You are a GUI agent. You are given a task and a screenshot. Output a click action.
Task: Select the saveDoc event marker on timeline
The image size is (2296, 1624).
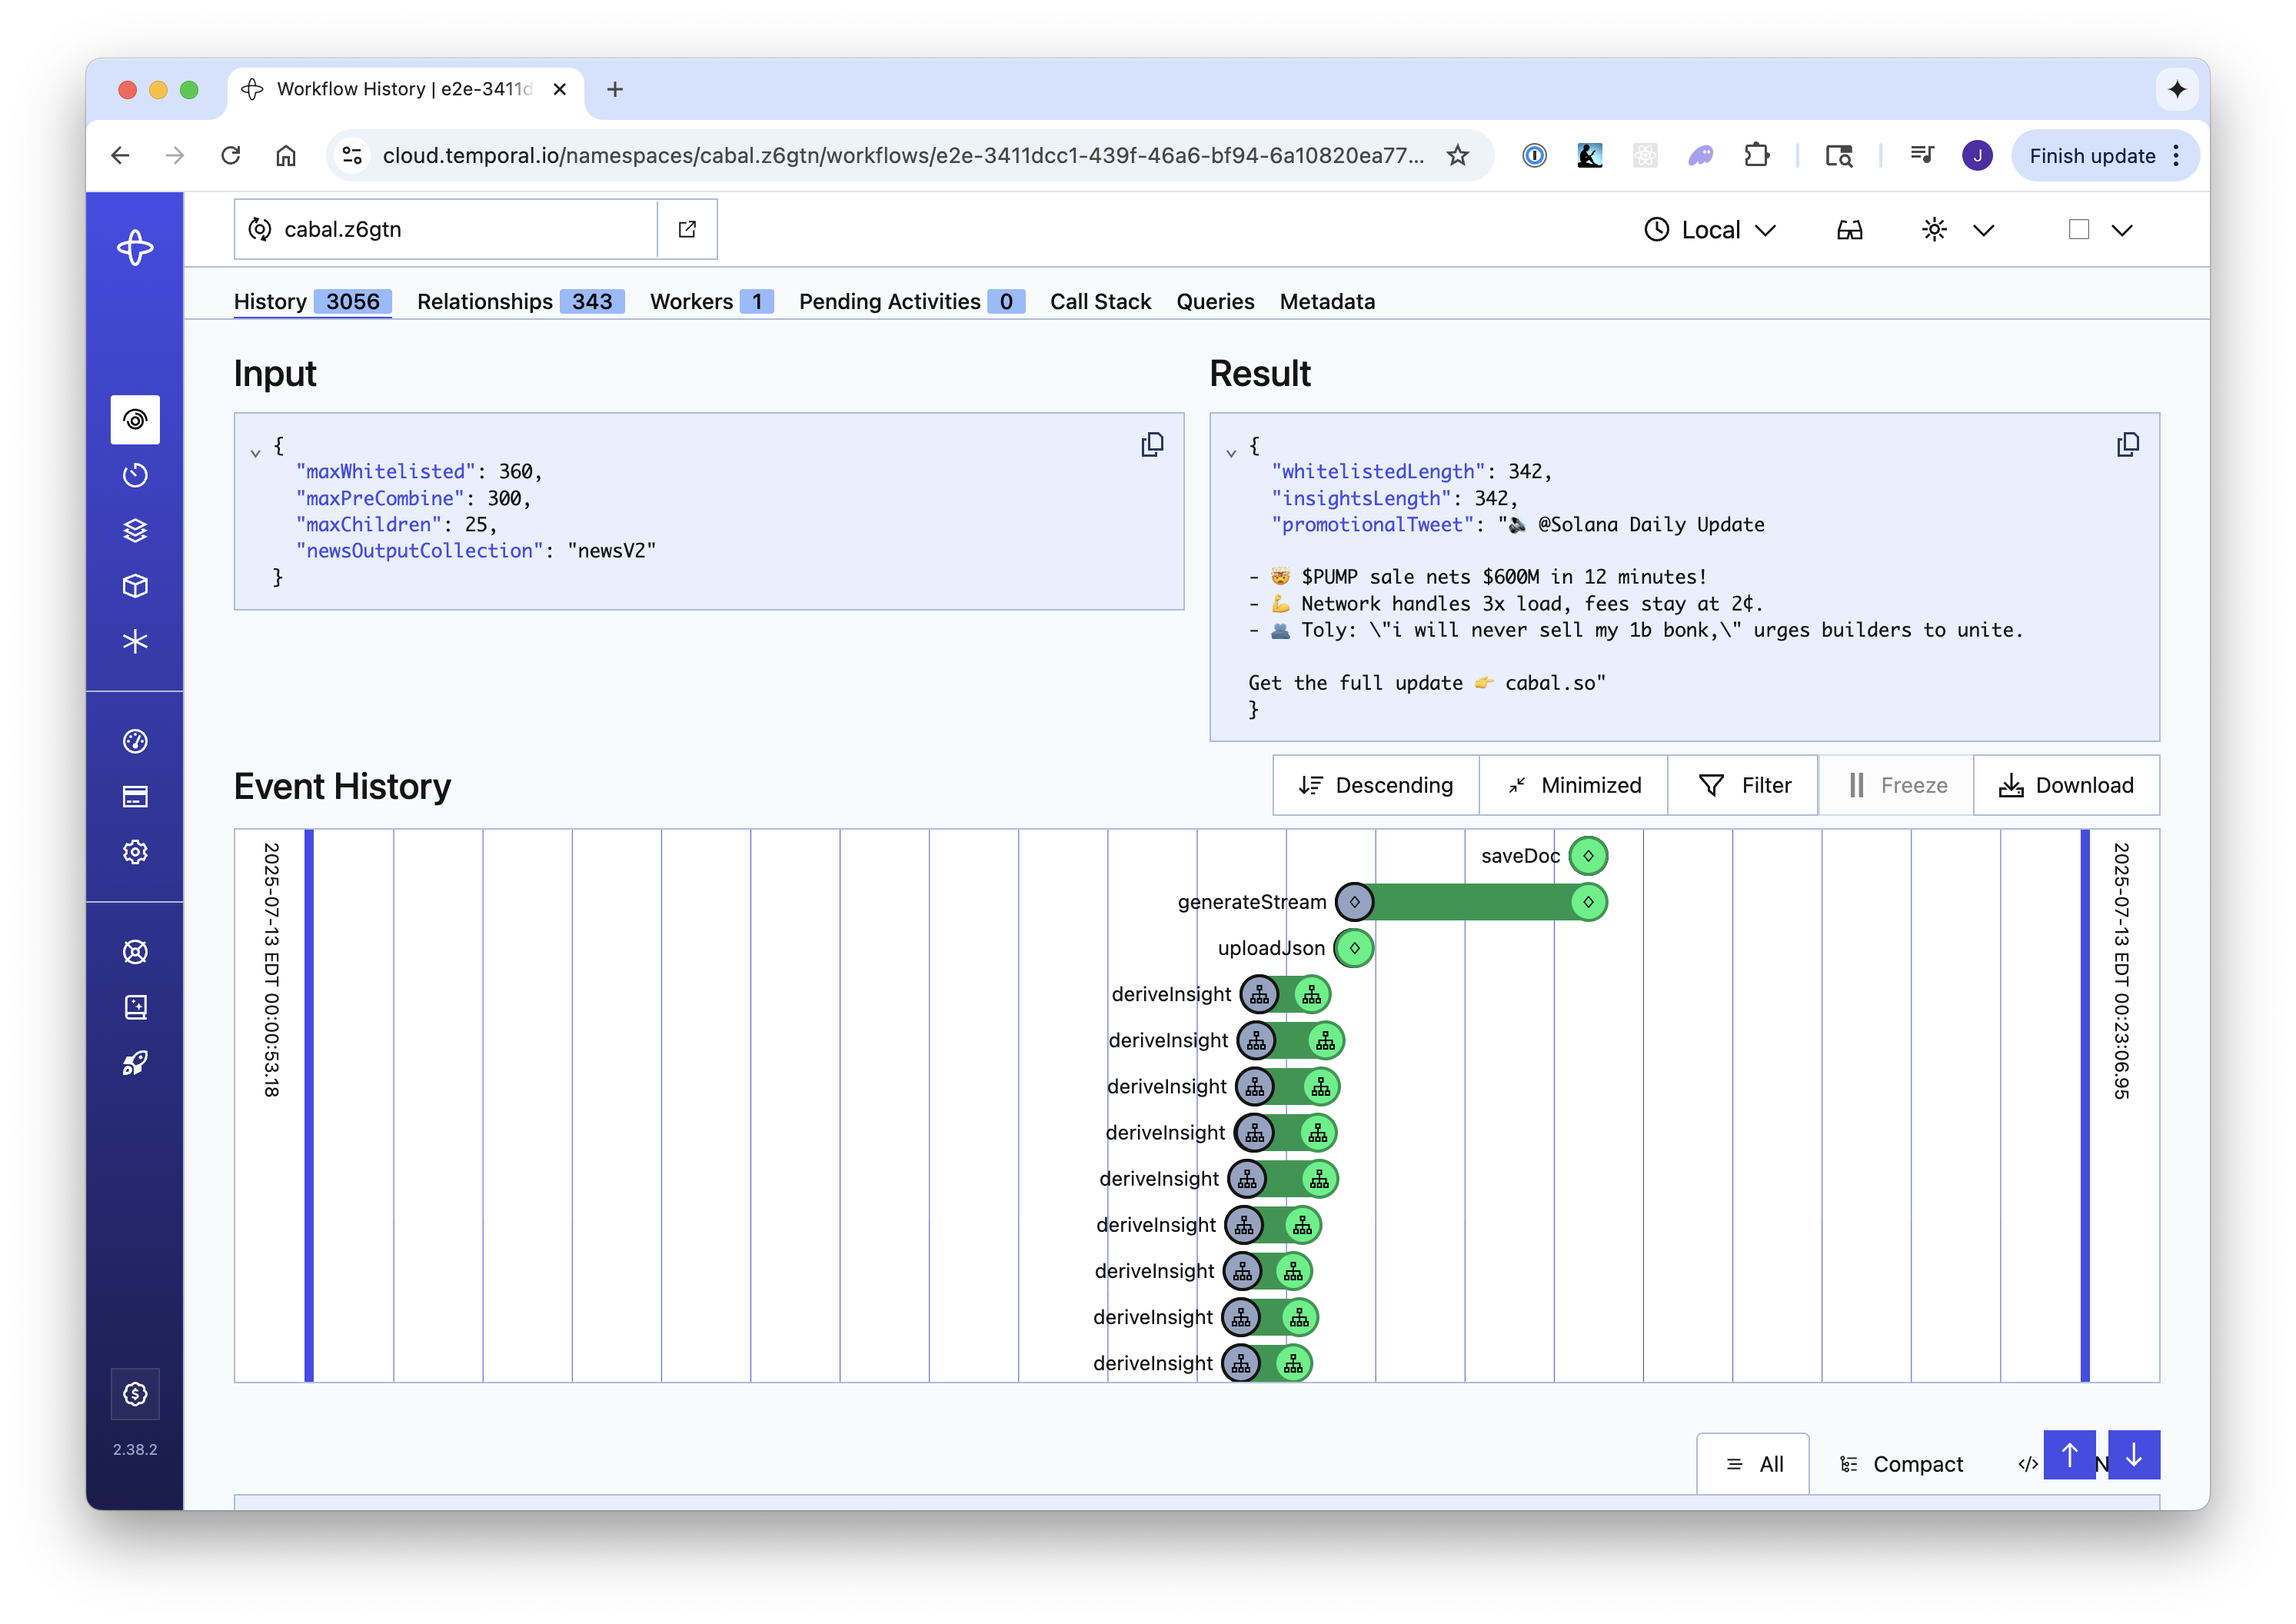(x=1588, y=856)
